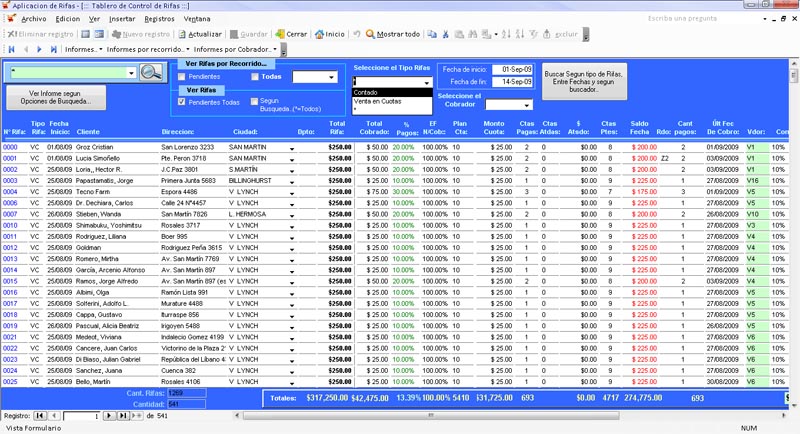Image resolution: width=800 pixels, height=434 pixels.
Task: Click the application icon left of Archivo
Action: click(11, 19)
